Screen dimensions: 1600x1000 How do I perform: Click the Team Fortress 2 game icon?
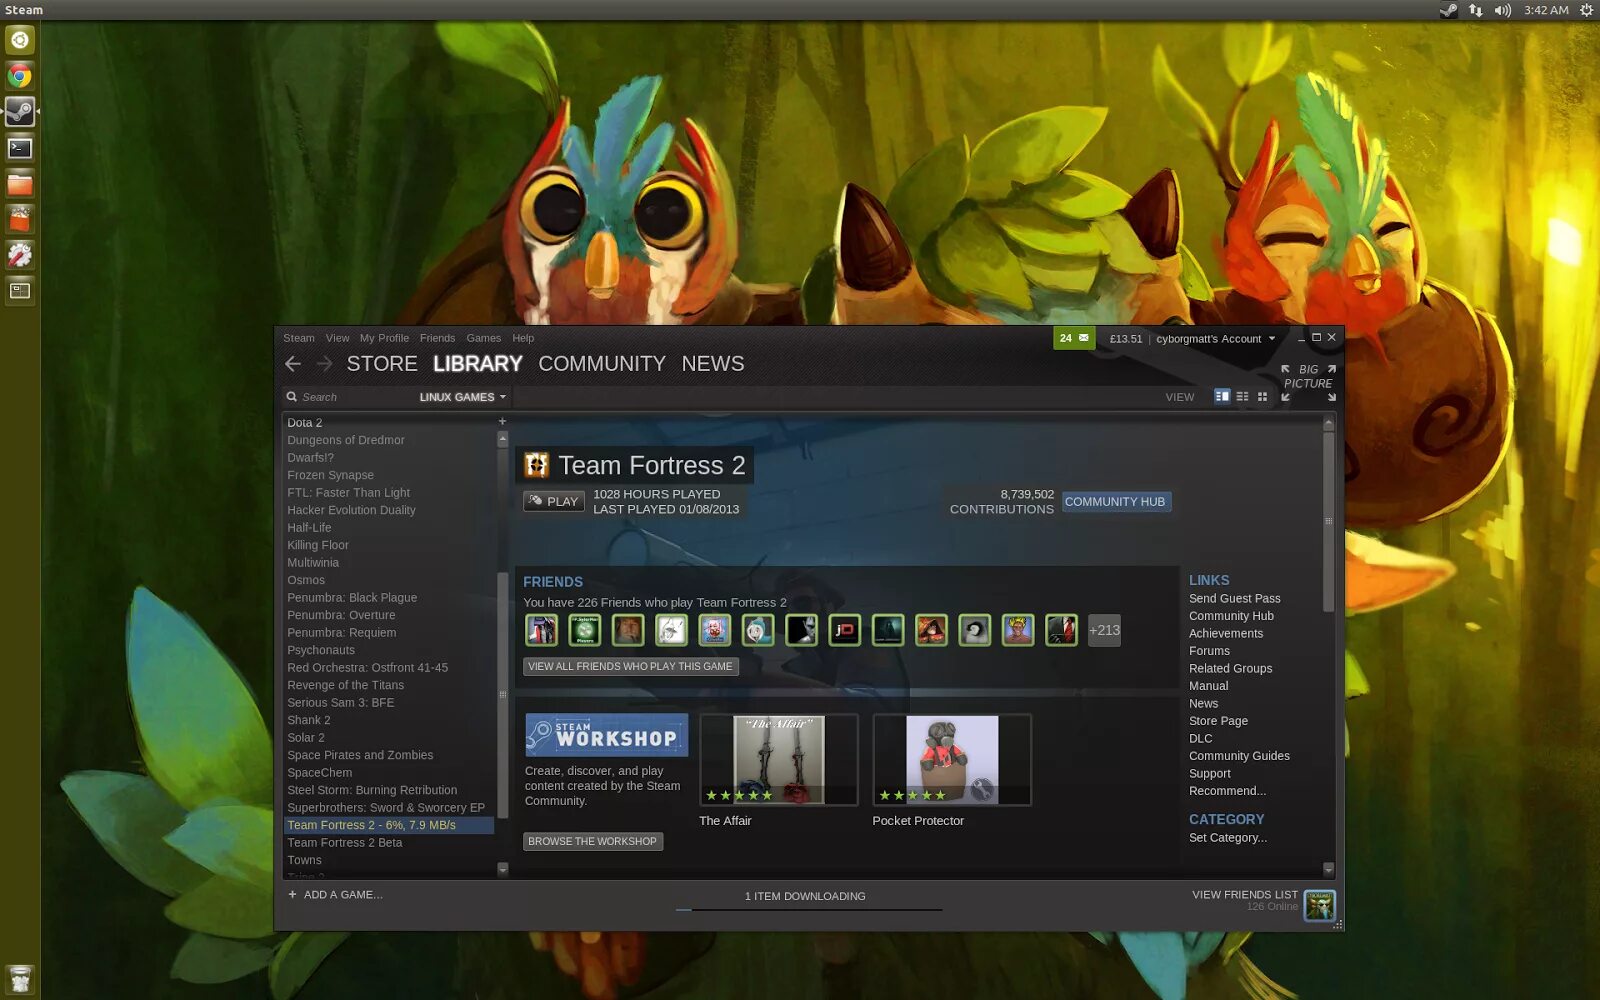(x=536, y=464)
